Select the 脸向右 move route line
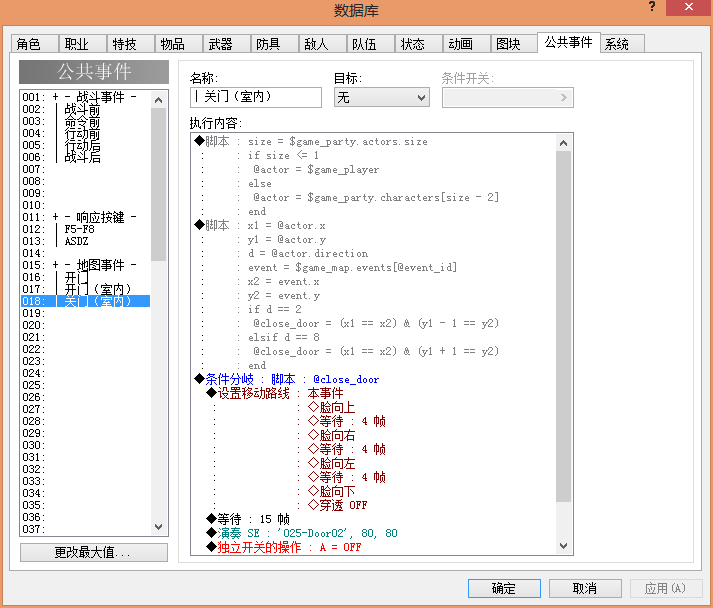This screenshot has height=608, width=713. click(374, 435)
